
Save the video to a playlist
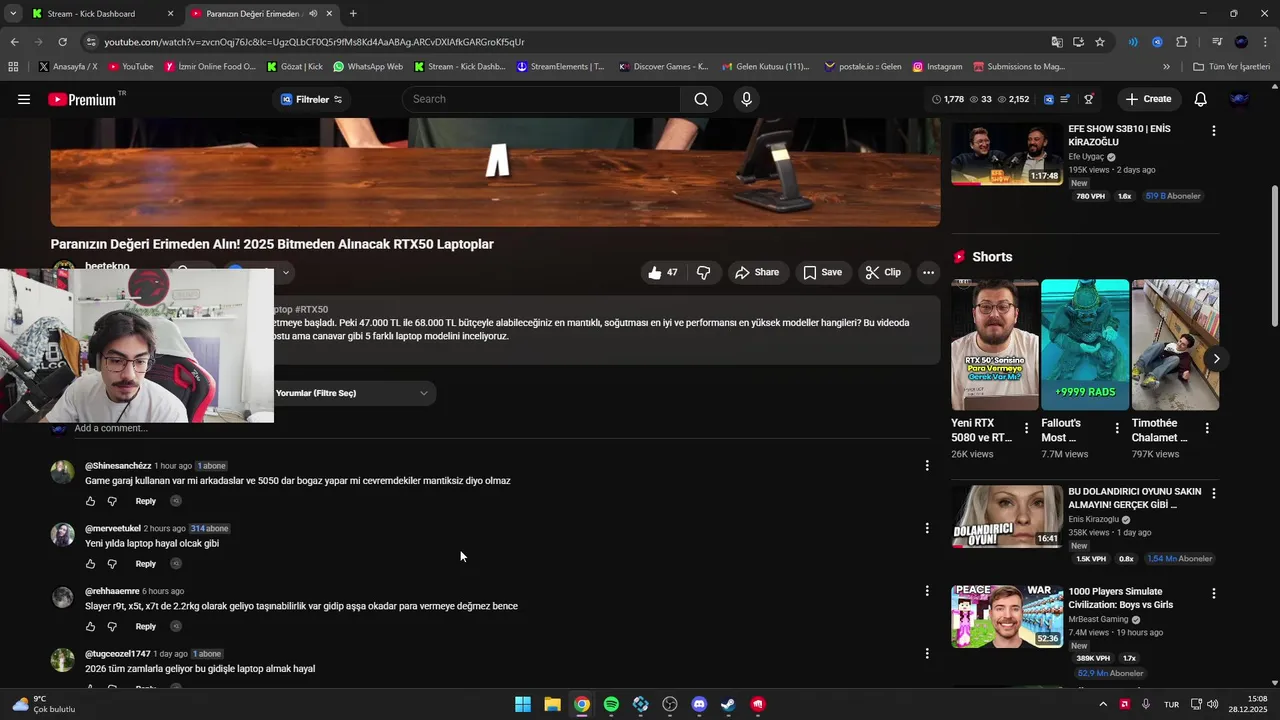coord(822,272)
